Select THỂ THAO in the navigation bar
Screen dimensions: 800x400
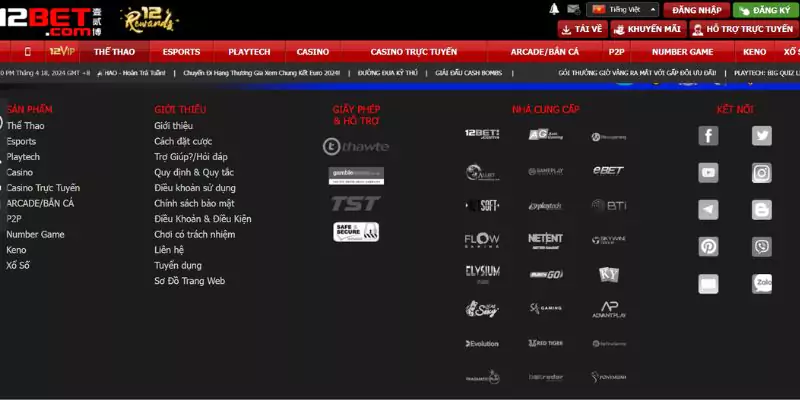(114, 52)
